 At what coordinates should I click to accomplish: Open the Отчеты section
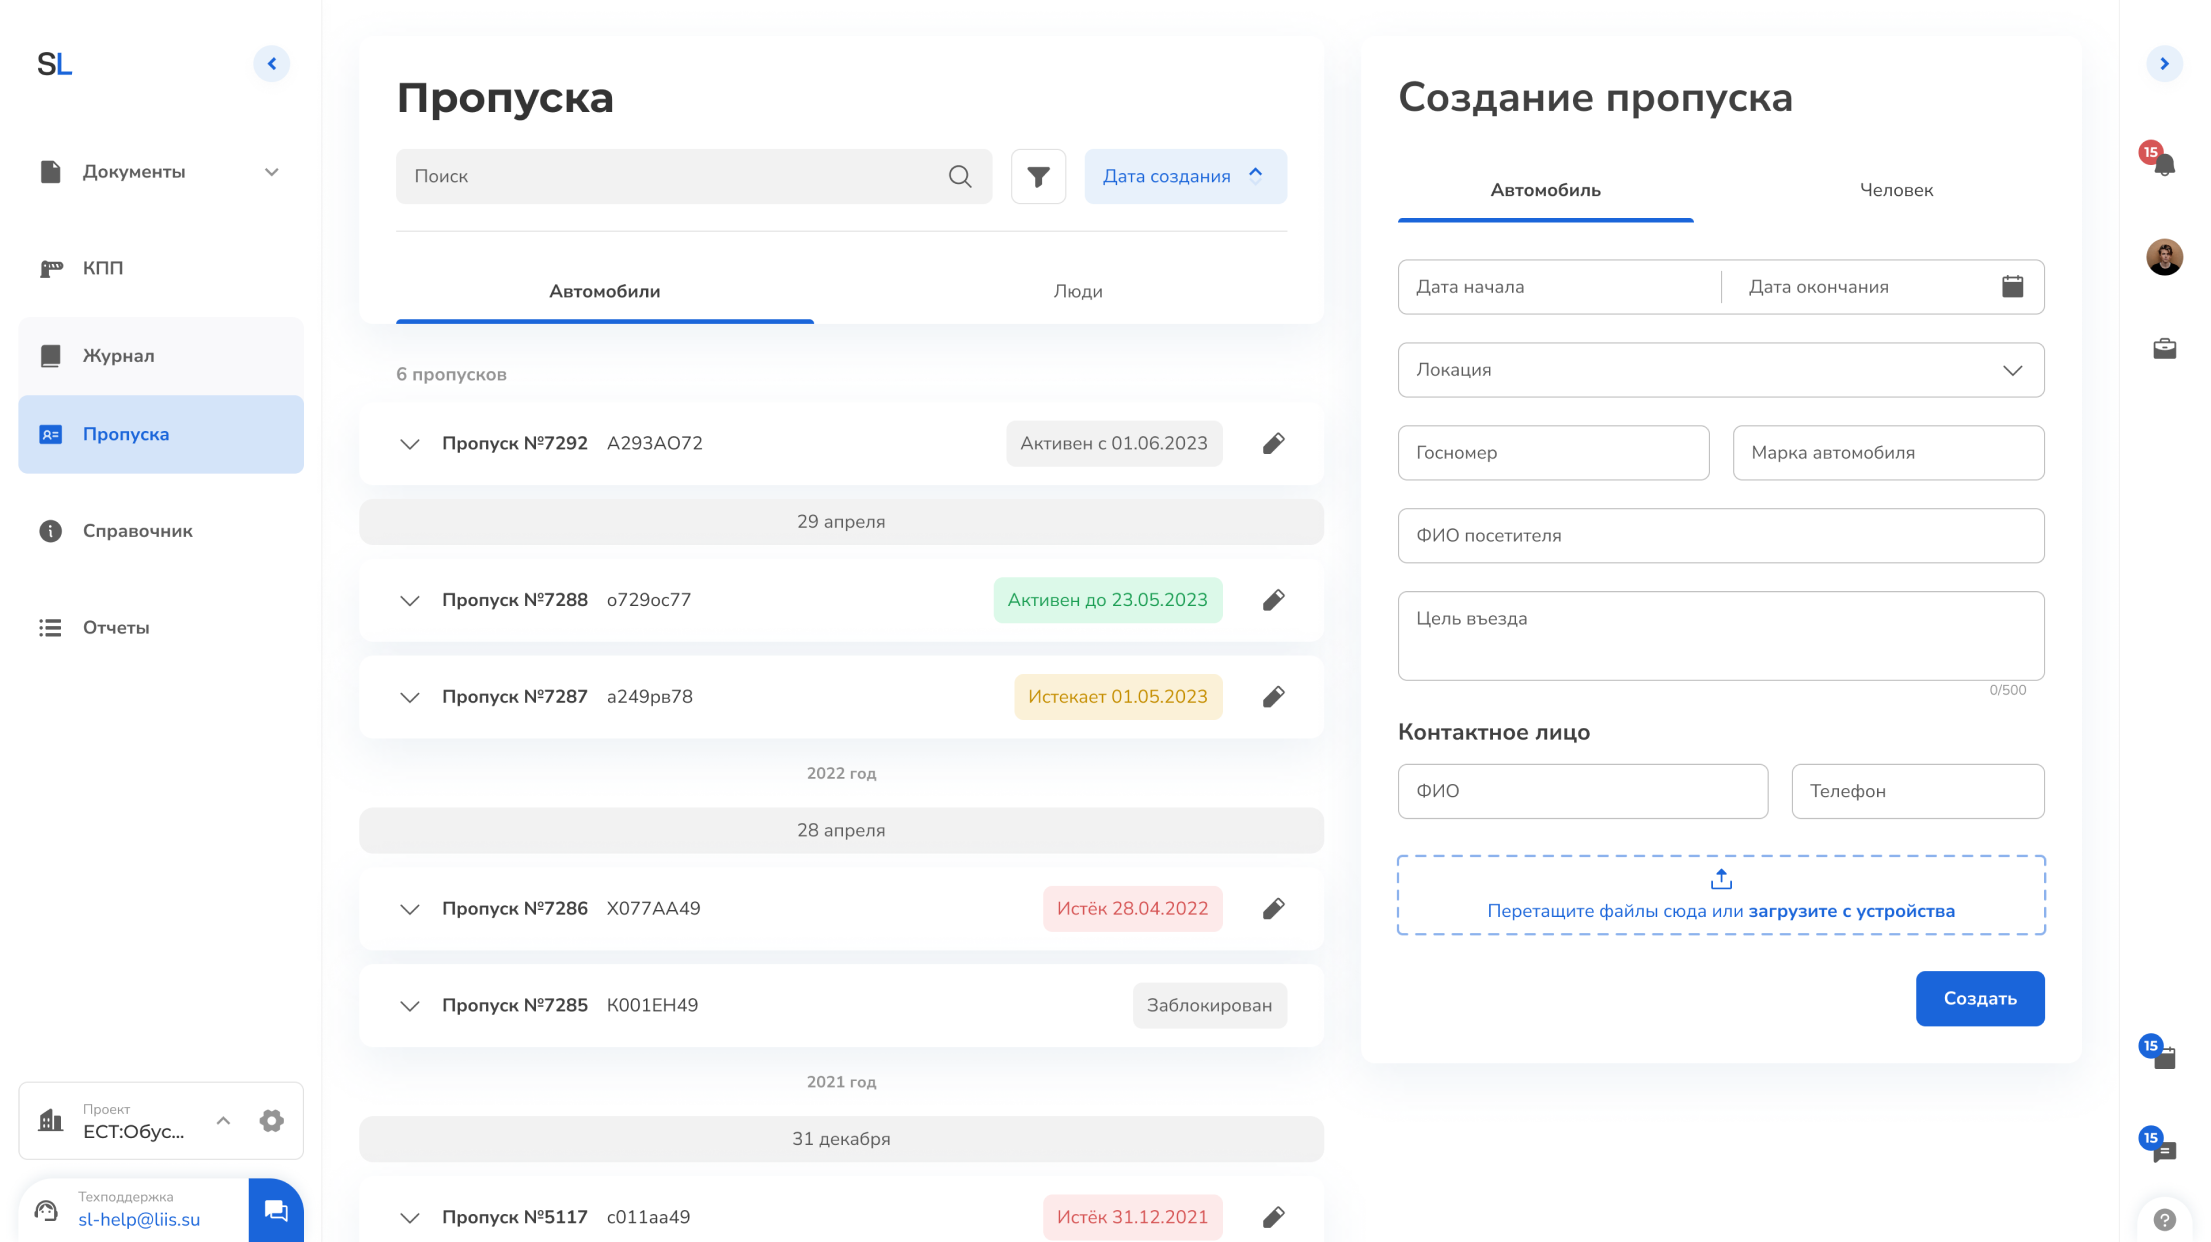tap(114, 627)
